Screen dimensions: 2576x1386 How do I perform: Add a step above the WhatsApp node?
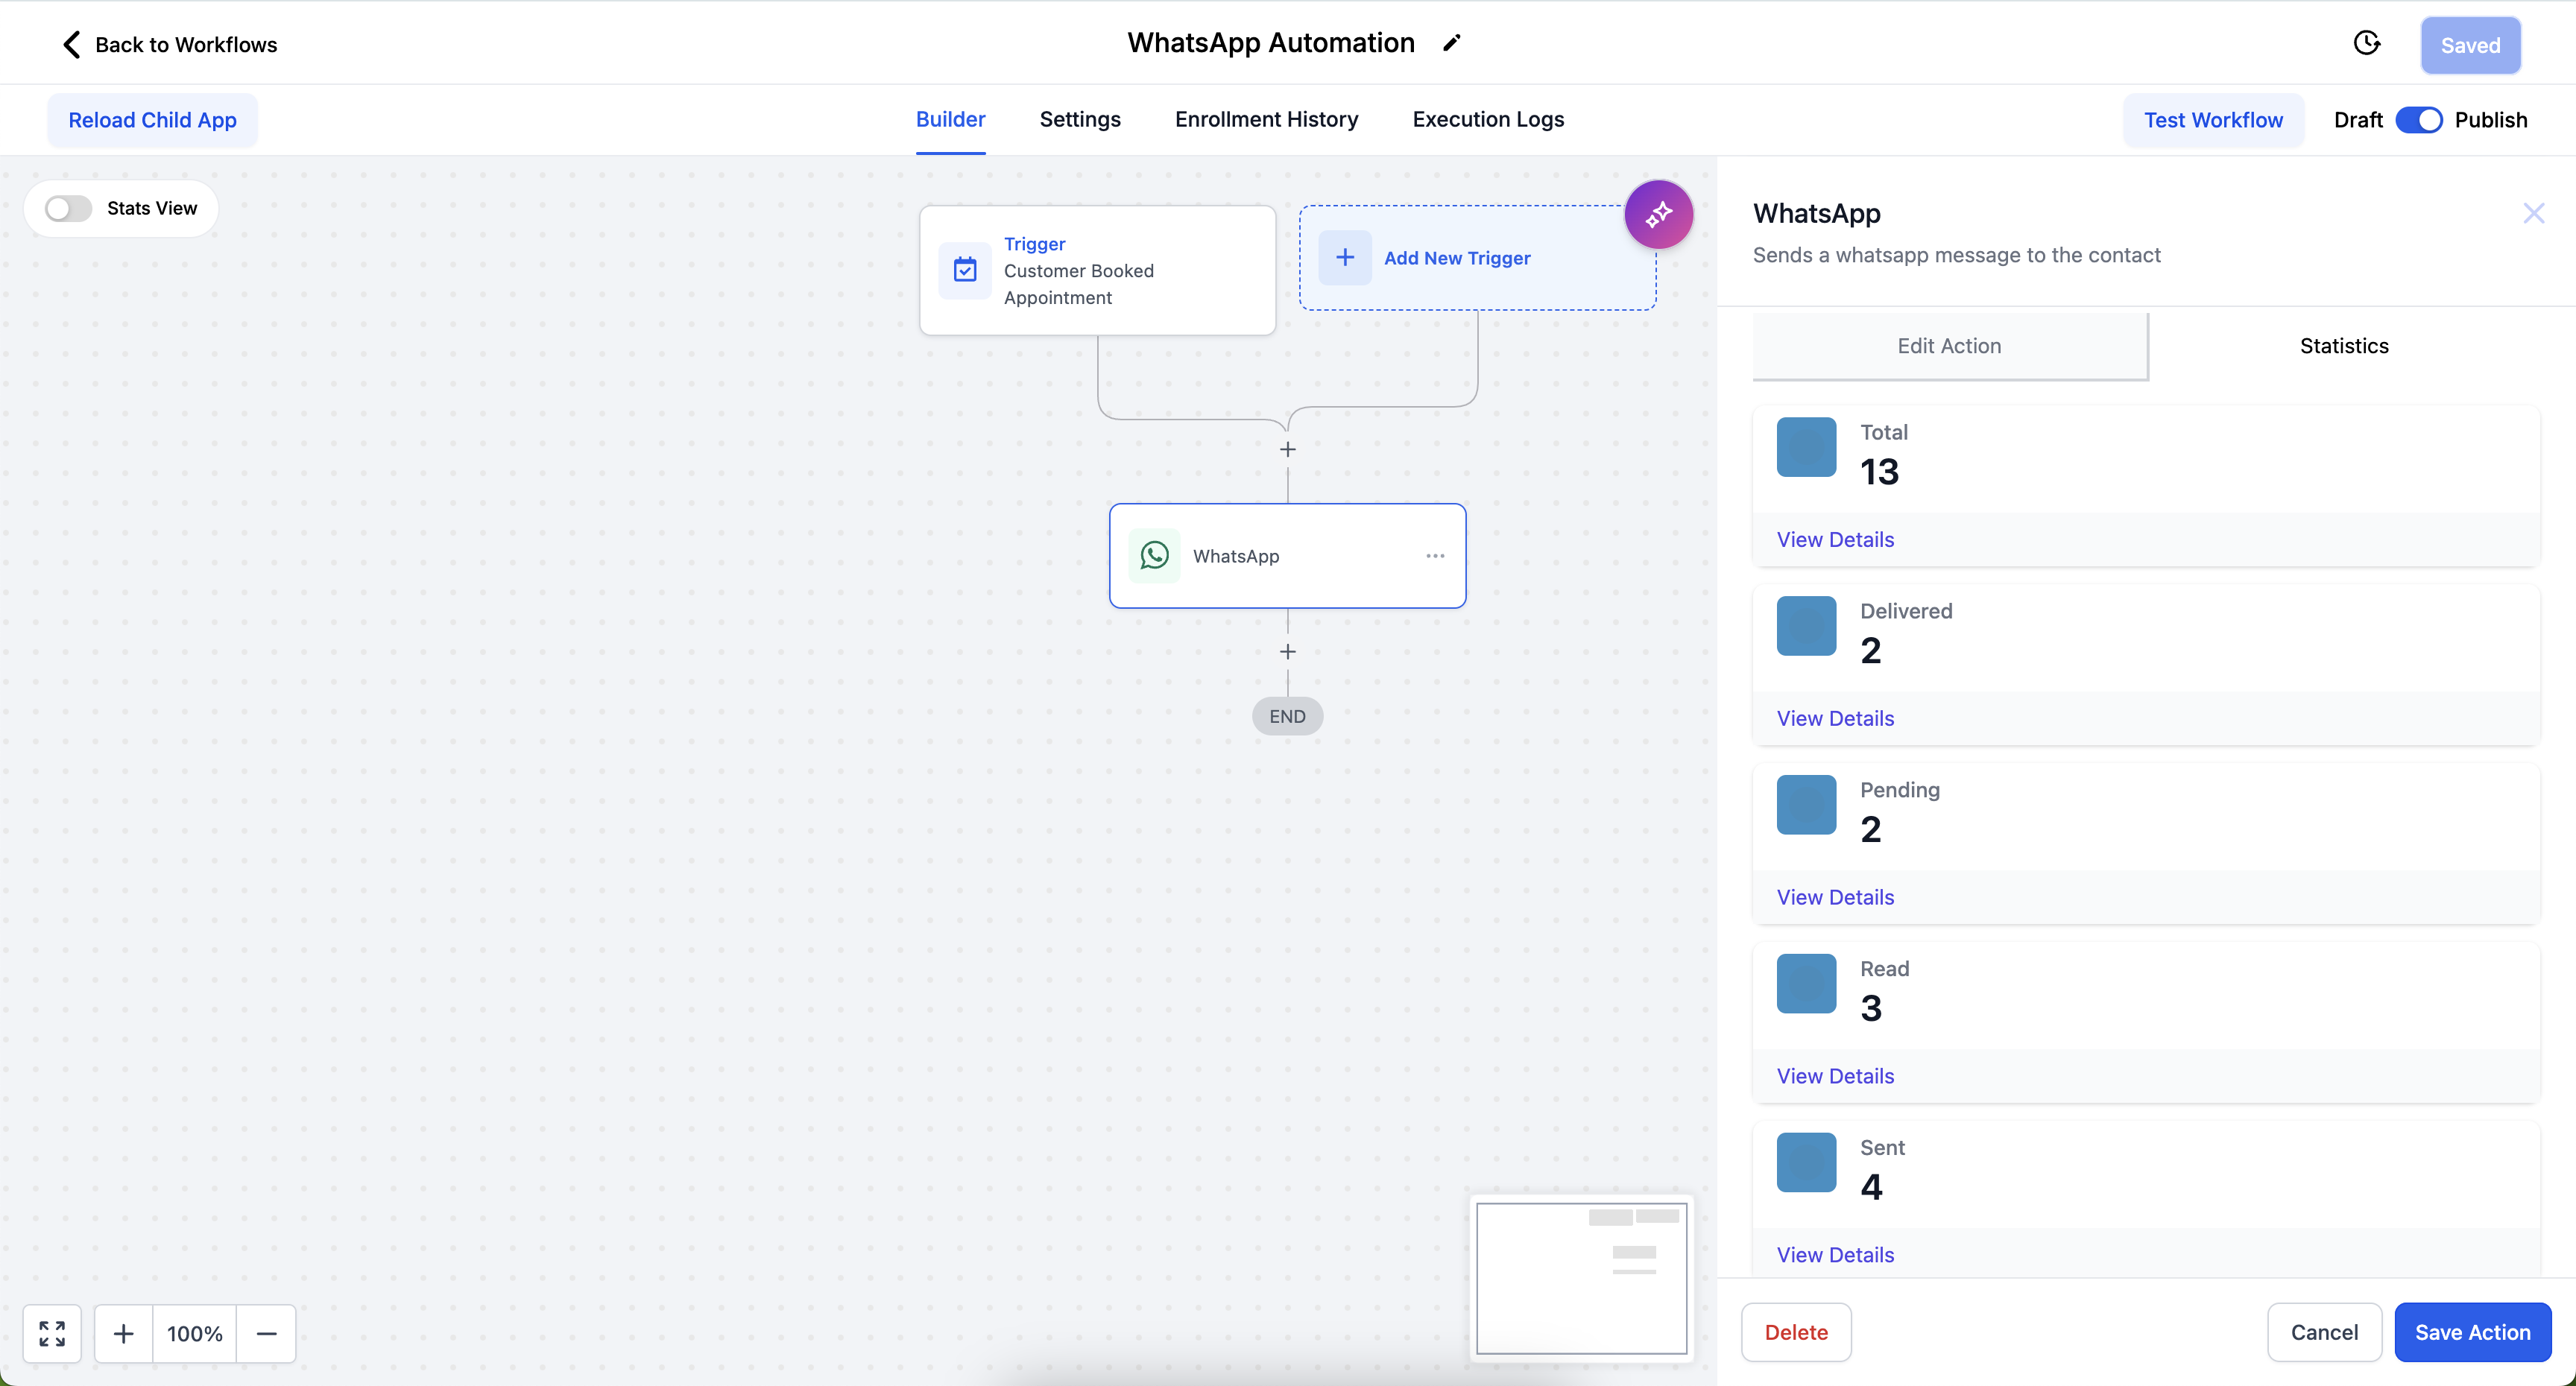[x=1287, y=450]
